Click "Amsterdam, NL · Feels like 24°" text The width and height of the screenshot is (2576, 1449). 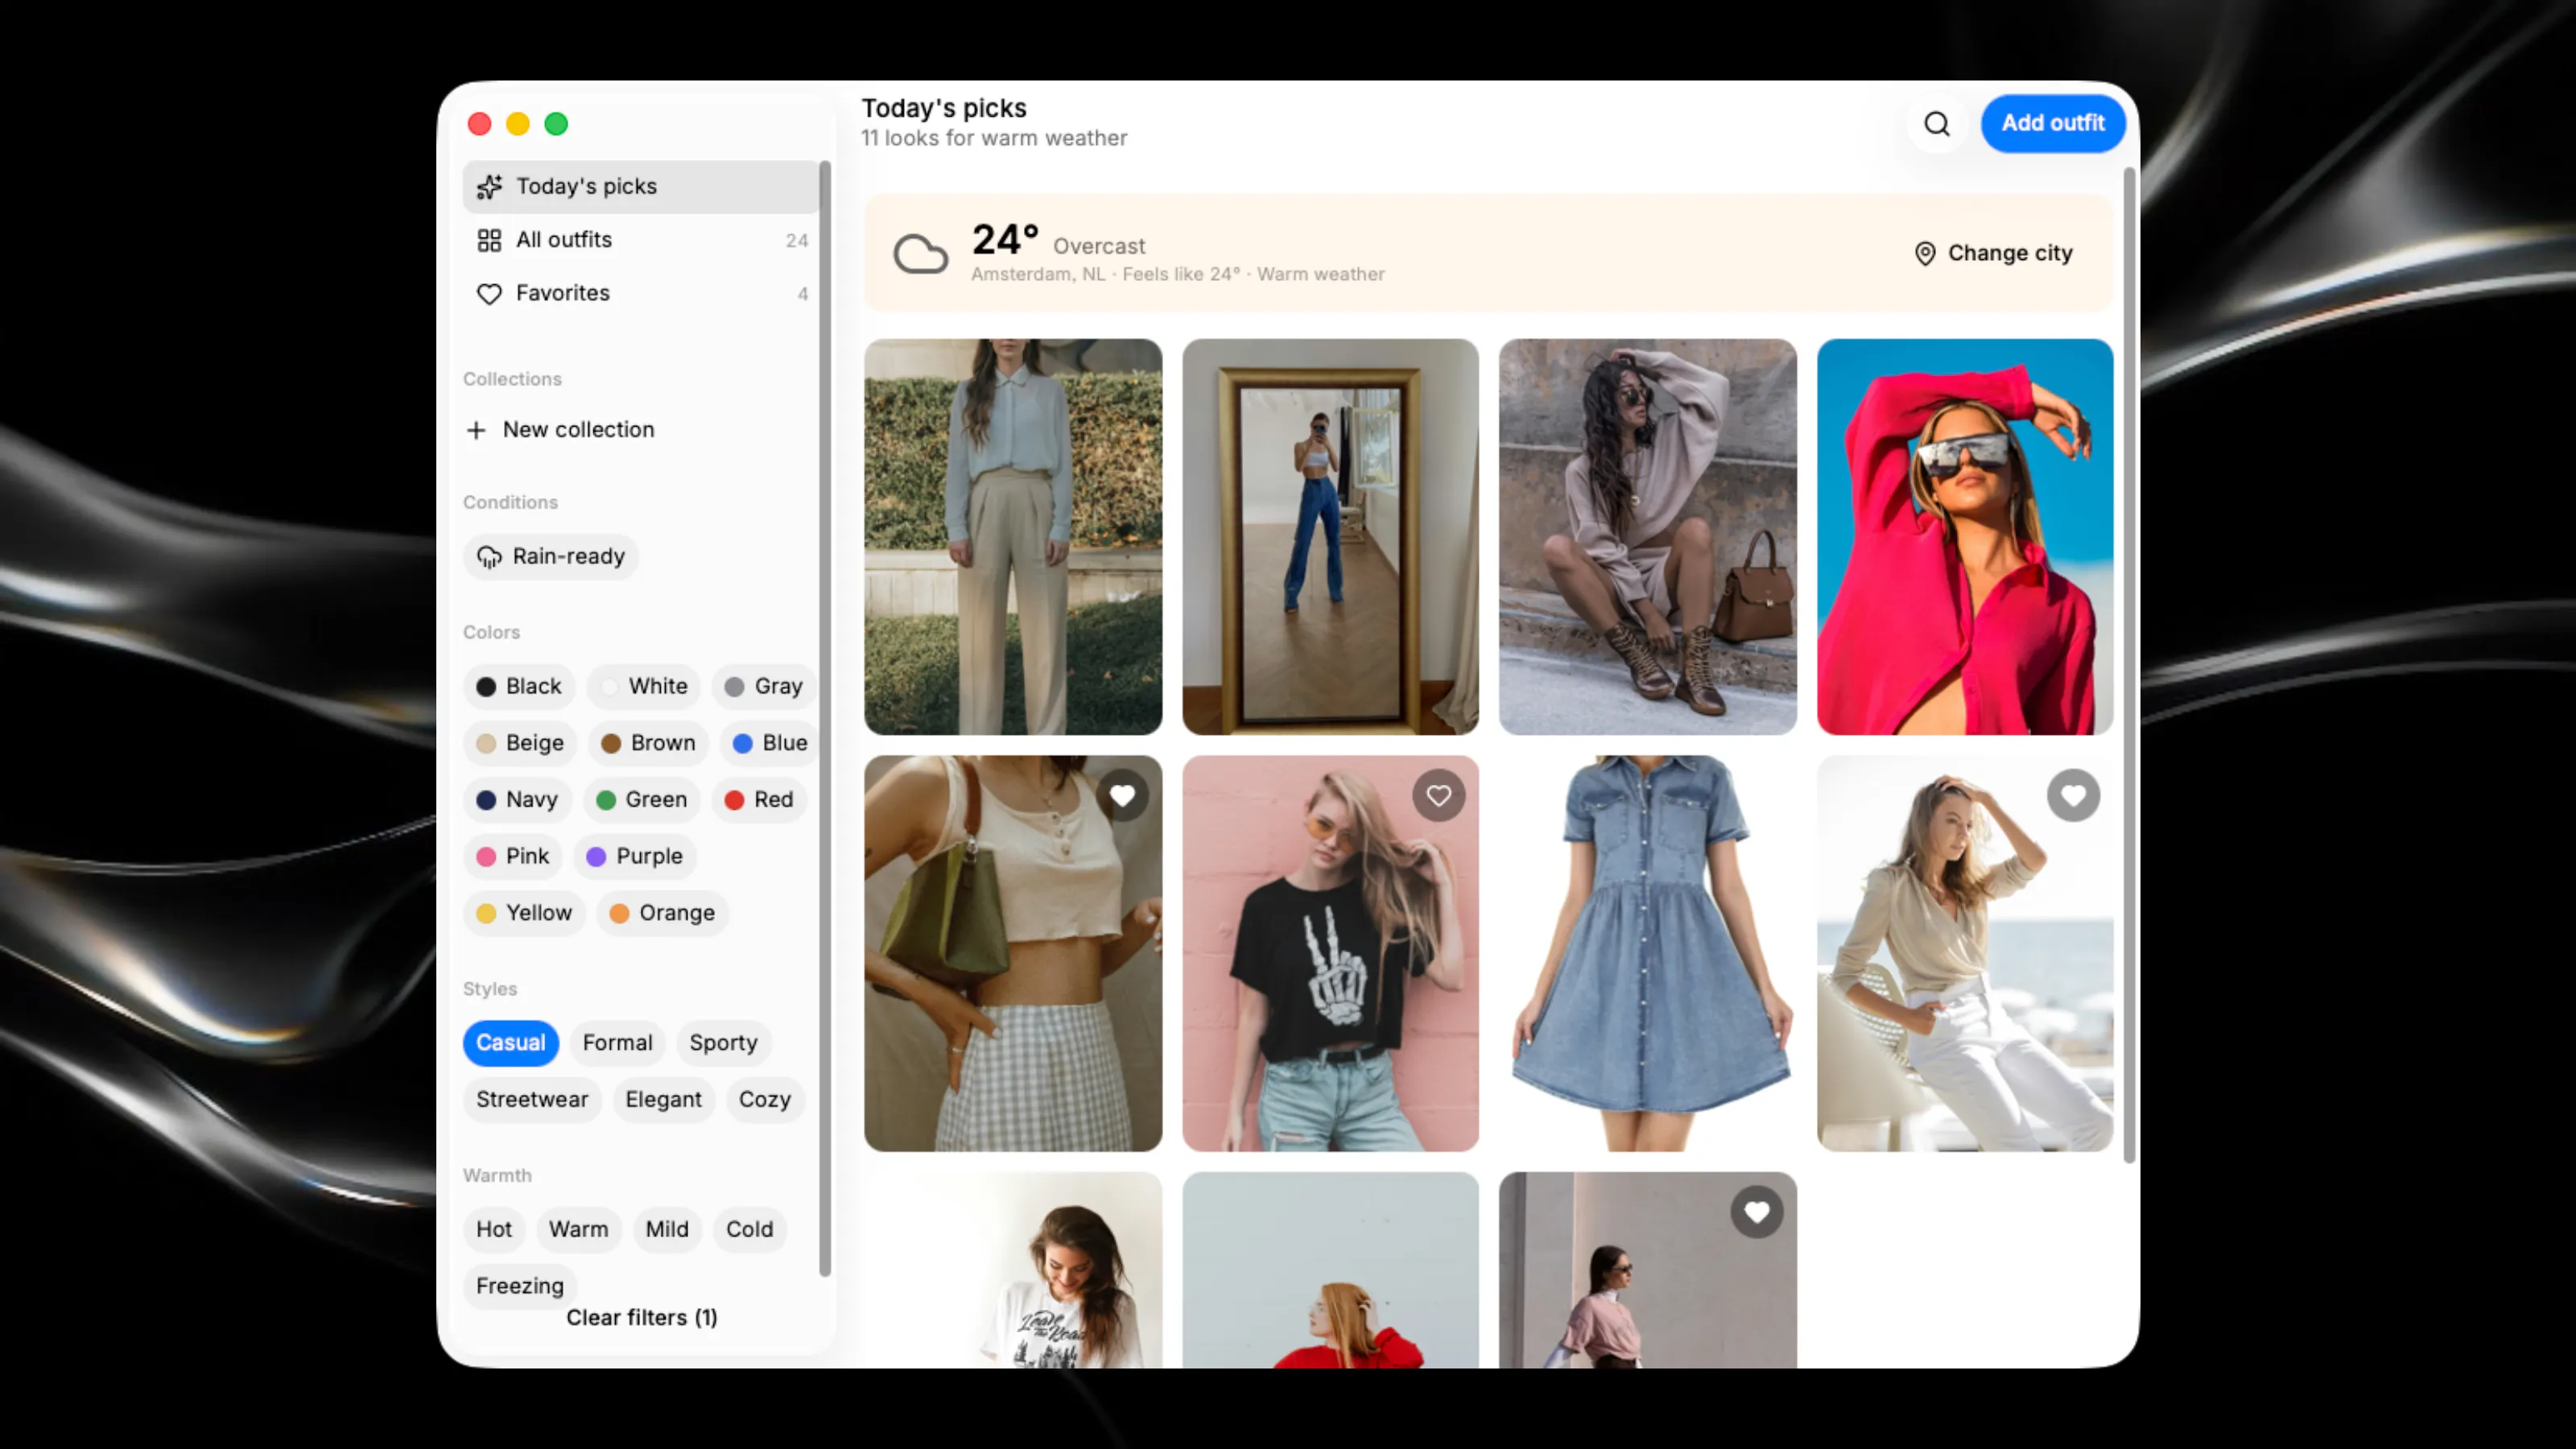click(x=1105, y=274)
